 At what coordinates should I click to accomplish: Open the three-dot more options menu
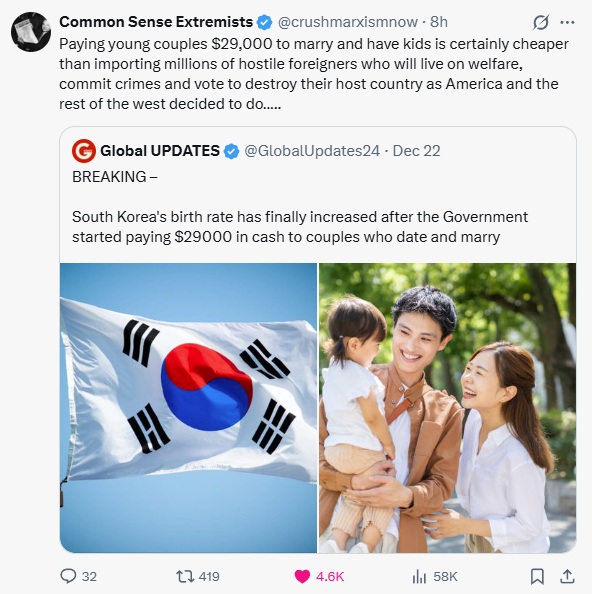pos(567,22)
